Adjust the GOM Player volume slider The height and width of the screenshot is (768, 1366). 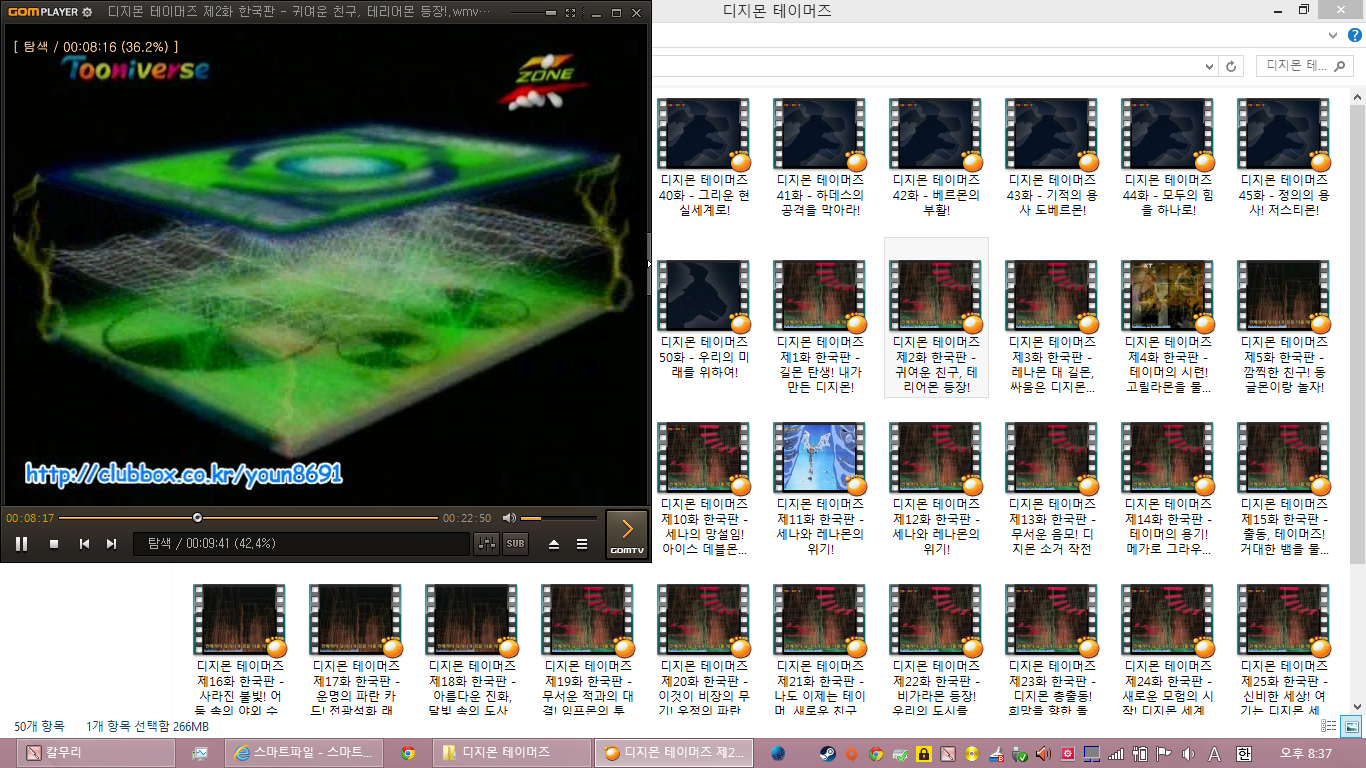(x=558, y=518)
